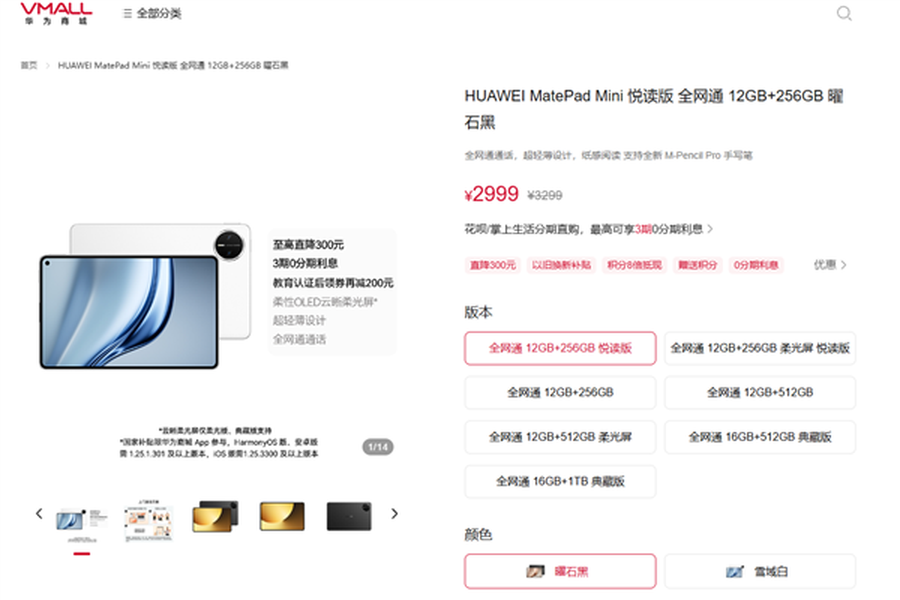The width and height of the screenshot is (900, 600).
Task: Click the 直降300元 discount tag
Action: click(493, 265)
